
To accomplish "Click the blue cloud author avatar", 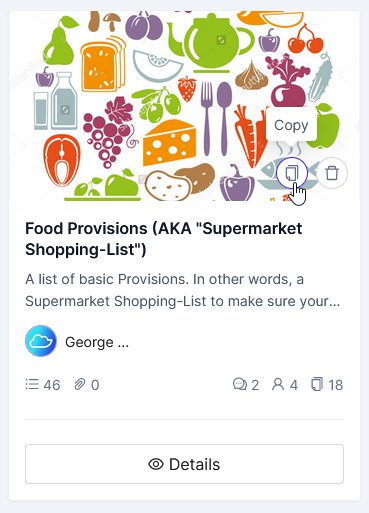I will pyautogui.click(x=41, y=341).
